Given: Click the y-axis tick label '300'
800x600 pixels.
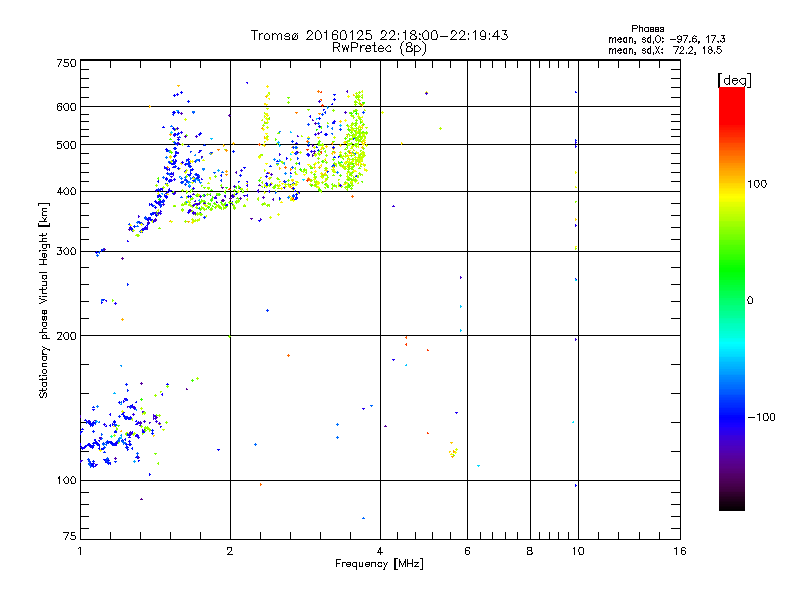Looking at the screenshot, I should 66,252.
